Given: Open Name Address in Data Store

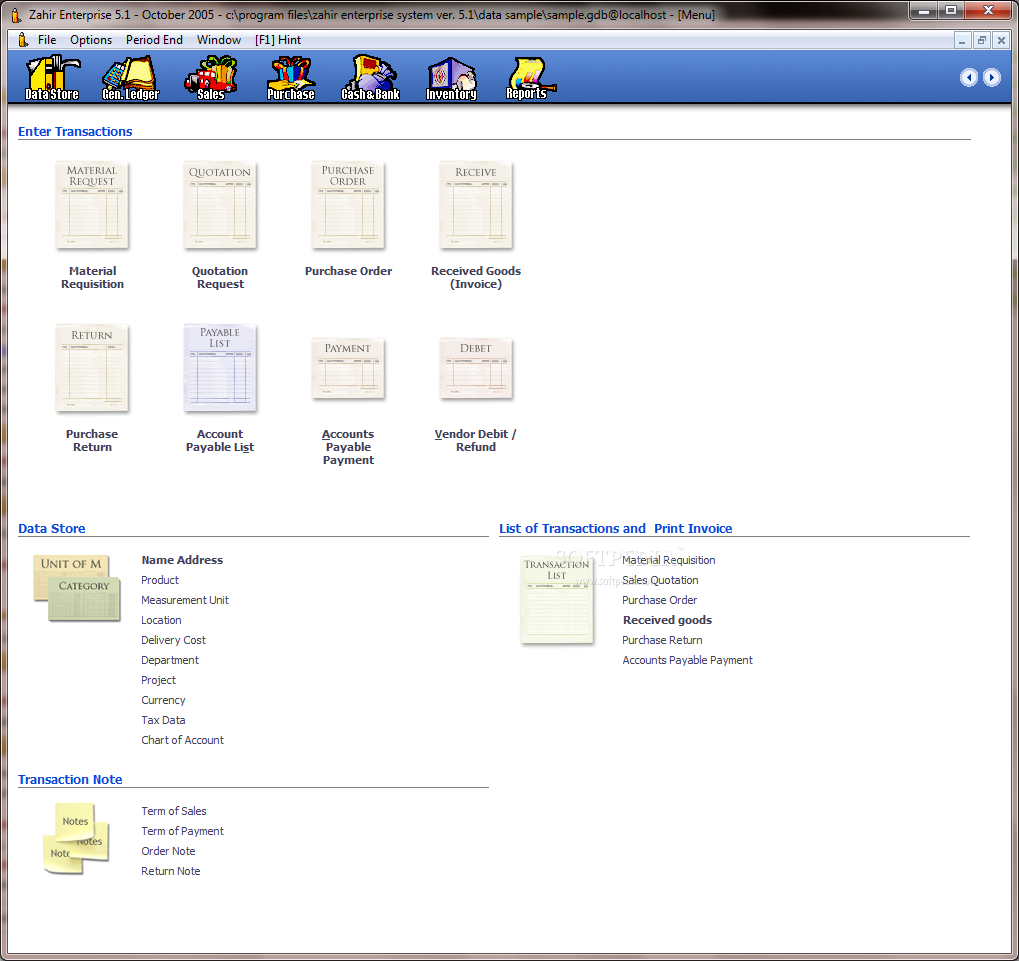Looking at the screenshot, I should (x=182, y=560).
